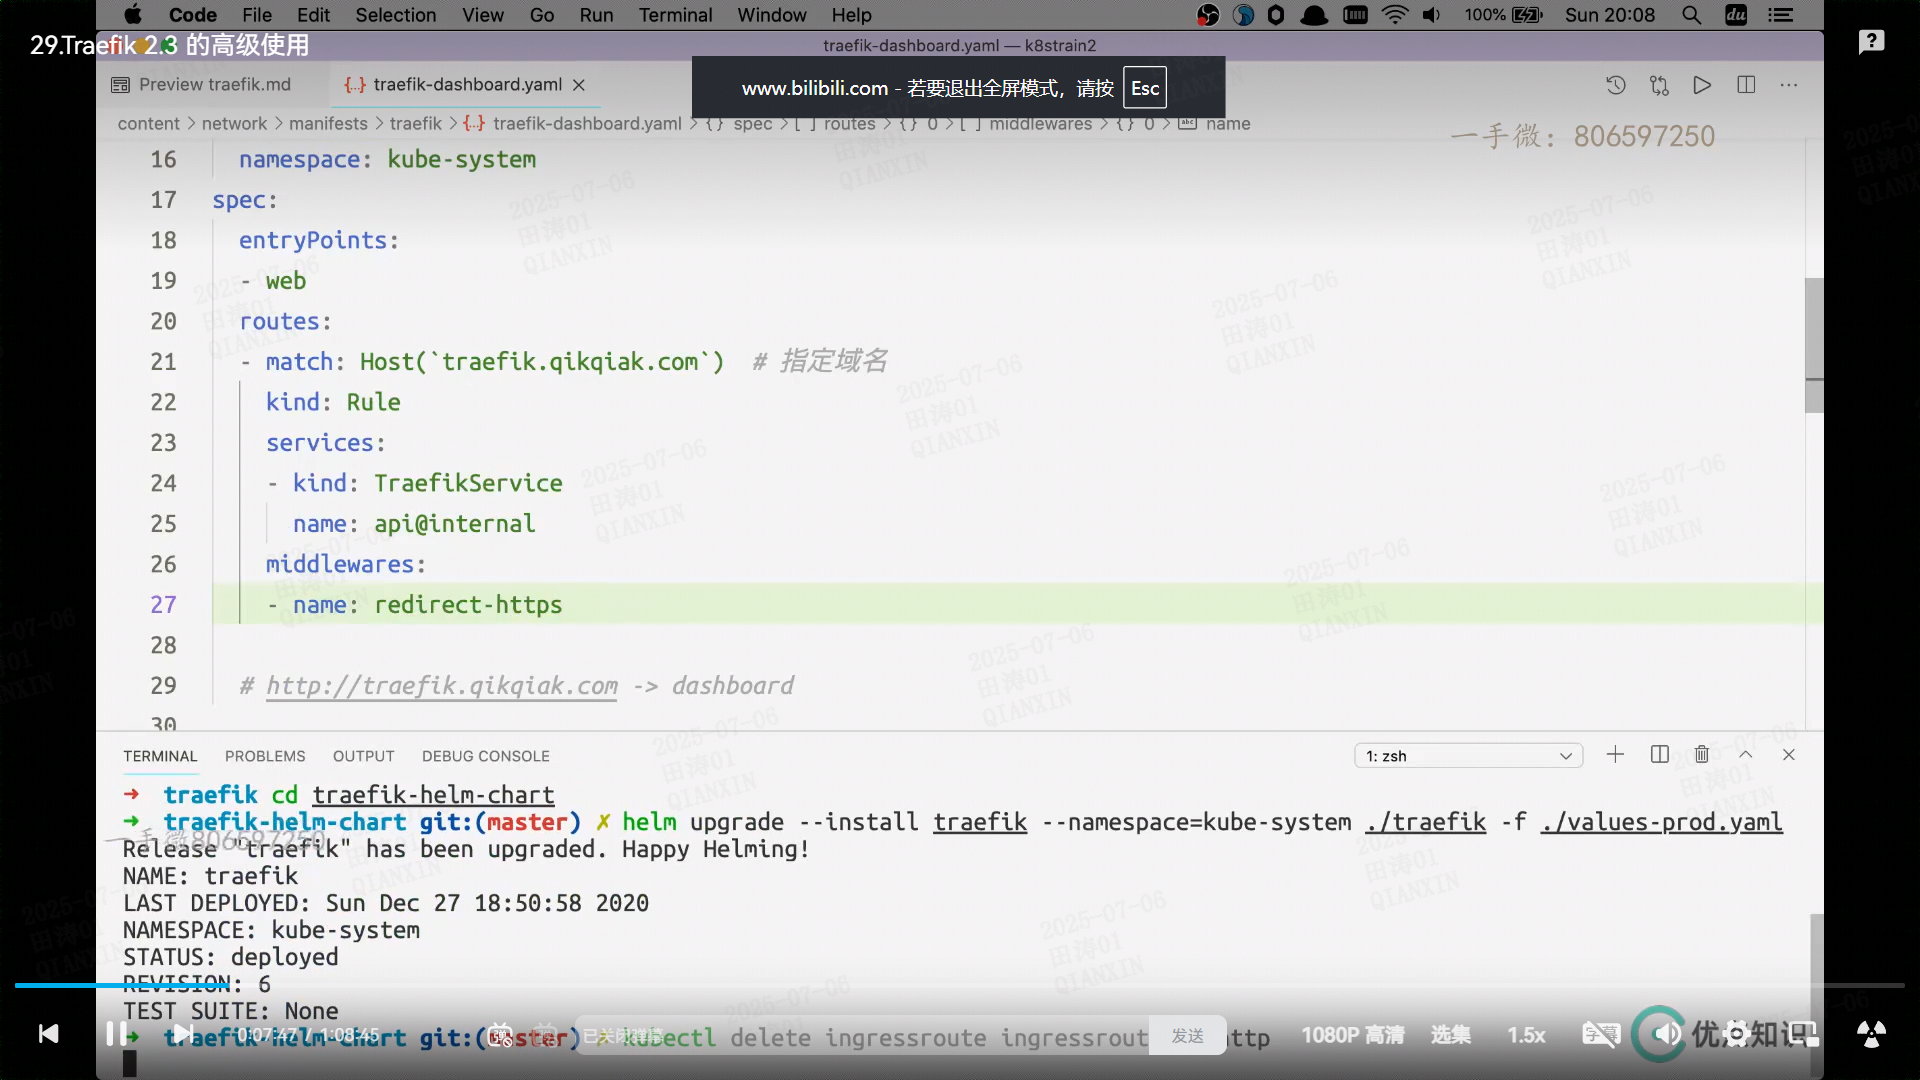Run the file with play icon
Screen dimensions: 1920x1080
click(x=1702, y=85)
